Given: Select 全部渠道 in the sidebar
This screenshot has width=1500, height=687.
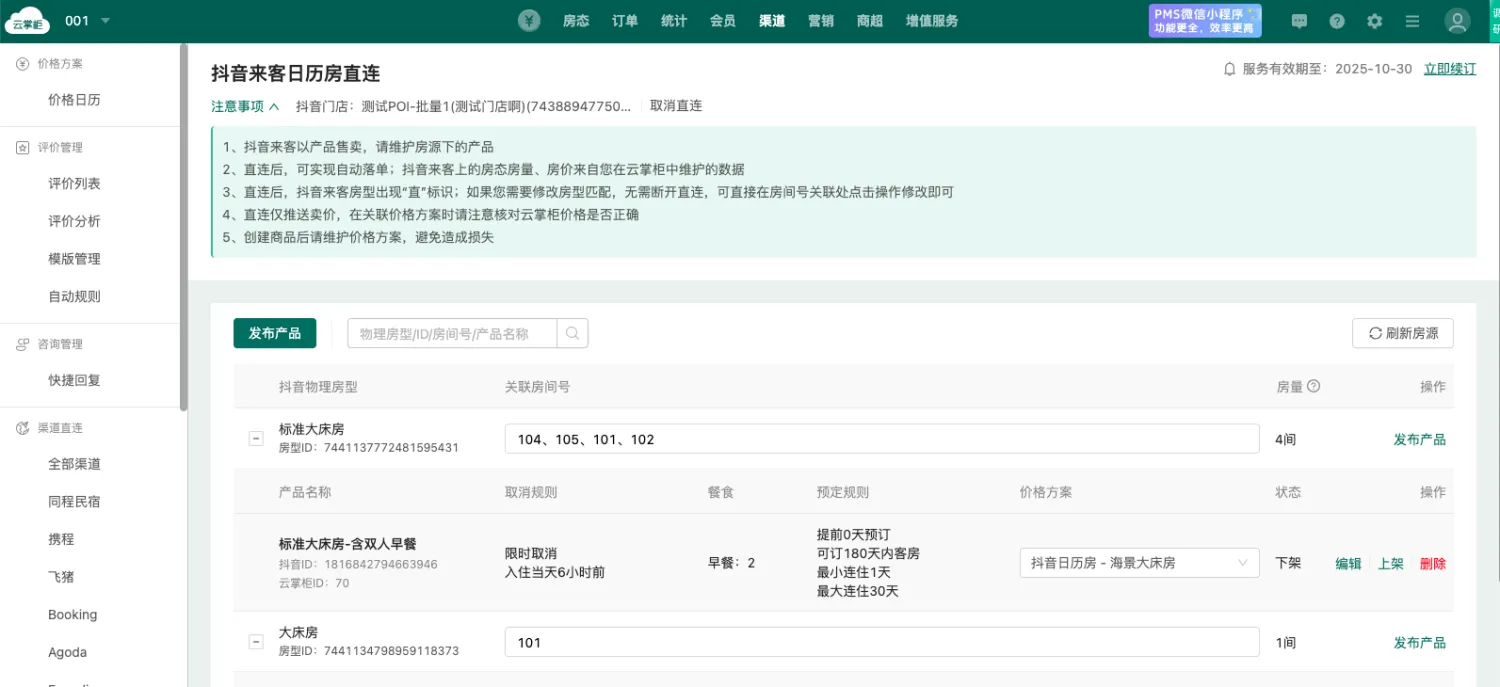Looking at the screenshot, I should (x=74, y=464).
